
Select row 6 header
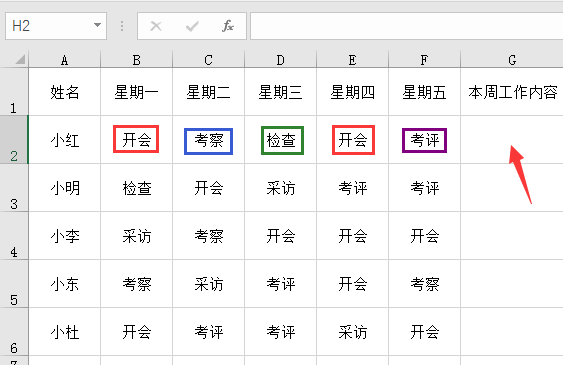14,332
